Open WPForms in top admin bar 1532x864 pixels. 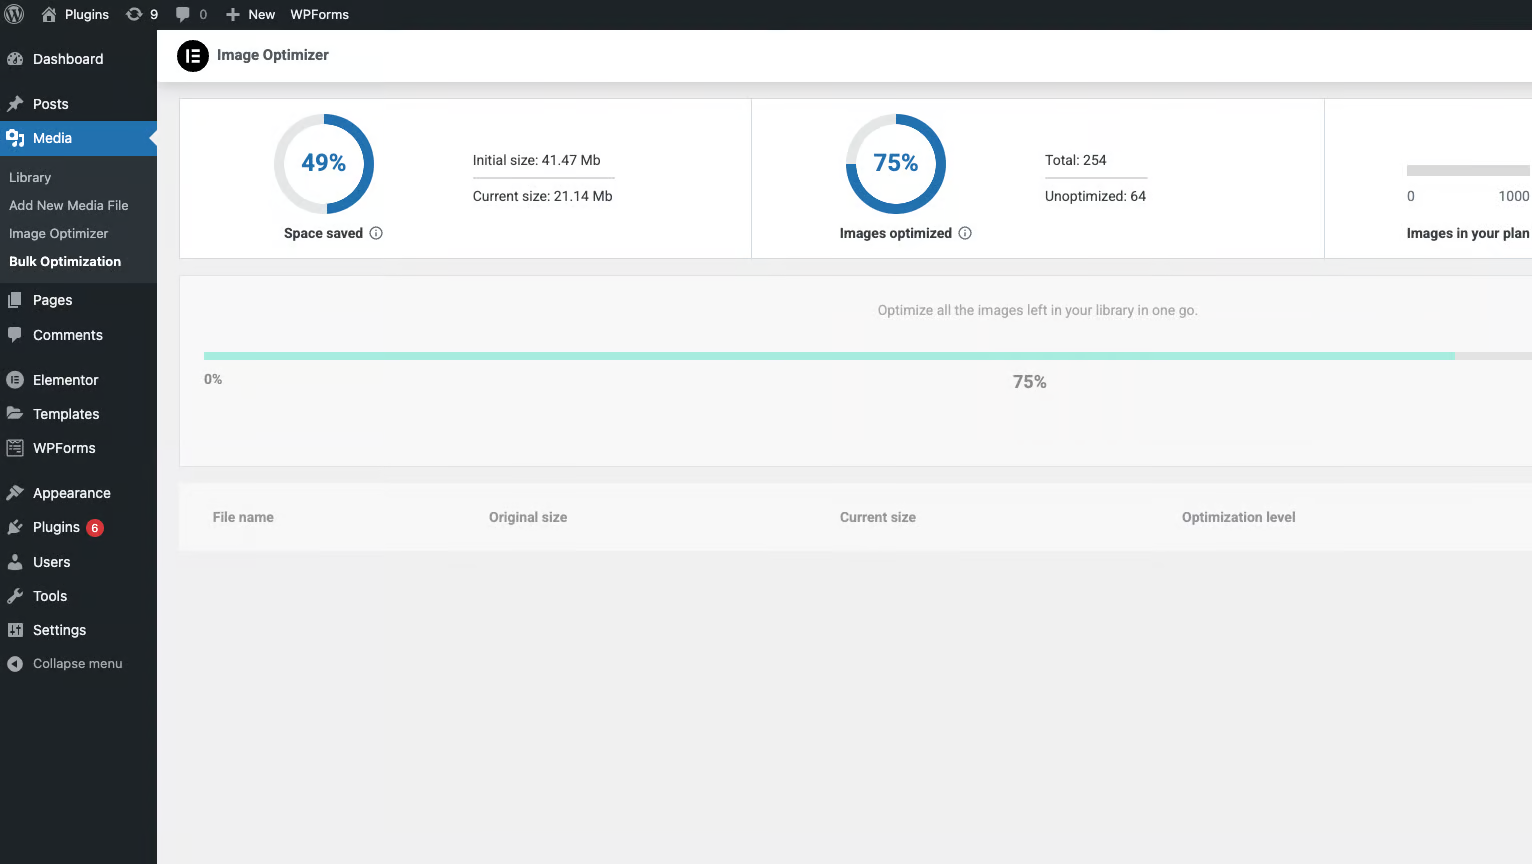(x=319, y=14)
